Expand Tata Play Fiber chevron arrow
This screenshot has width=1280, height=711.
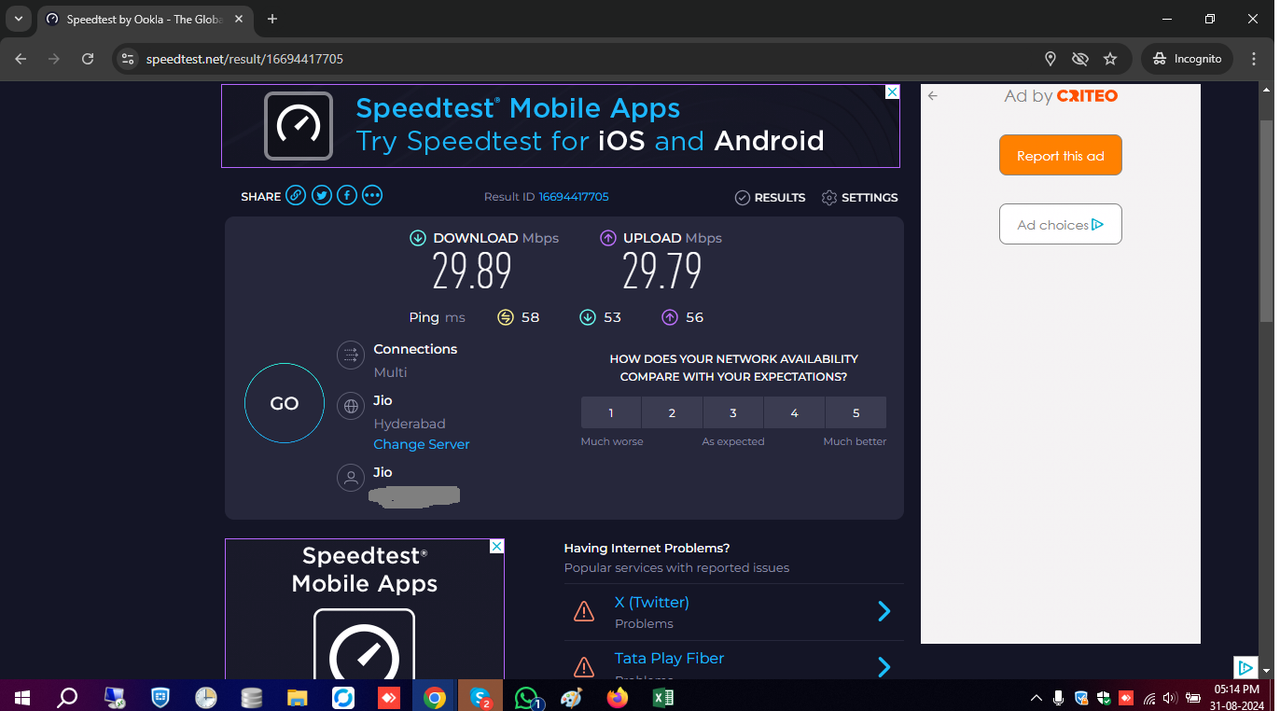coord(884,667)
